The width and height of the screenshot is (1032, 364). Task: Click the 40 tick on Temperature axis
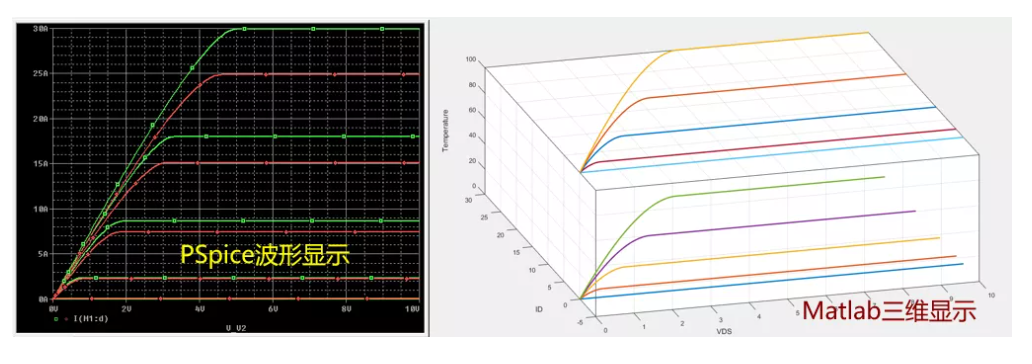click(x=472, y=136)
